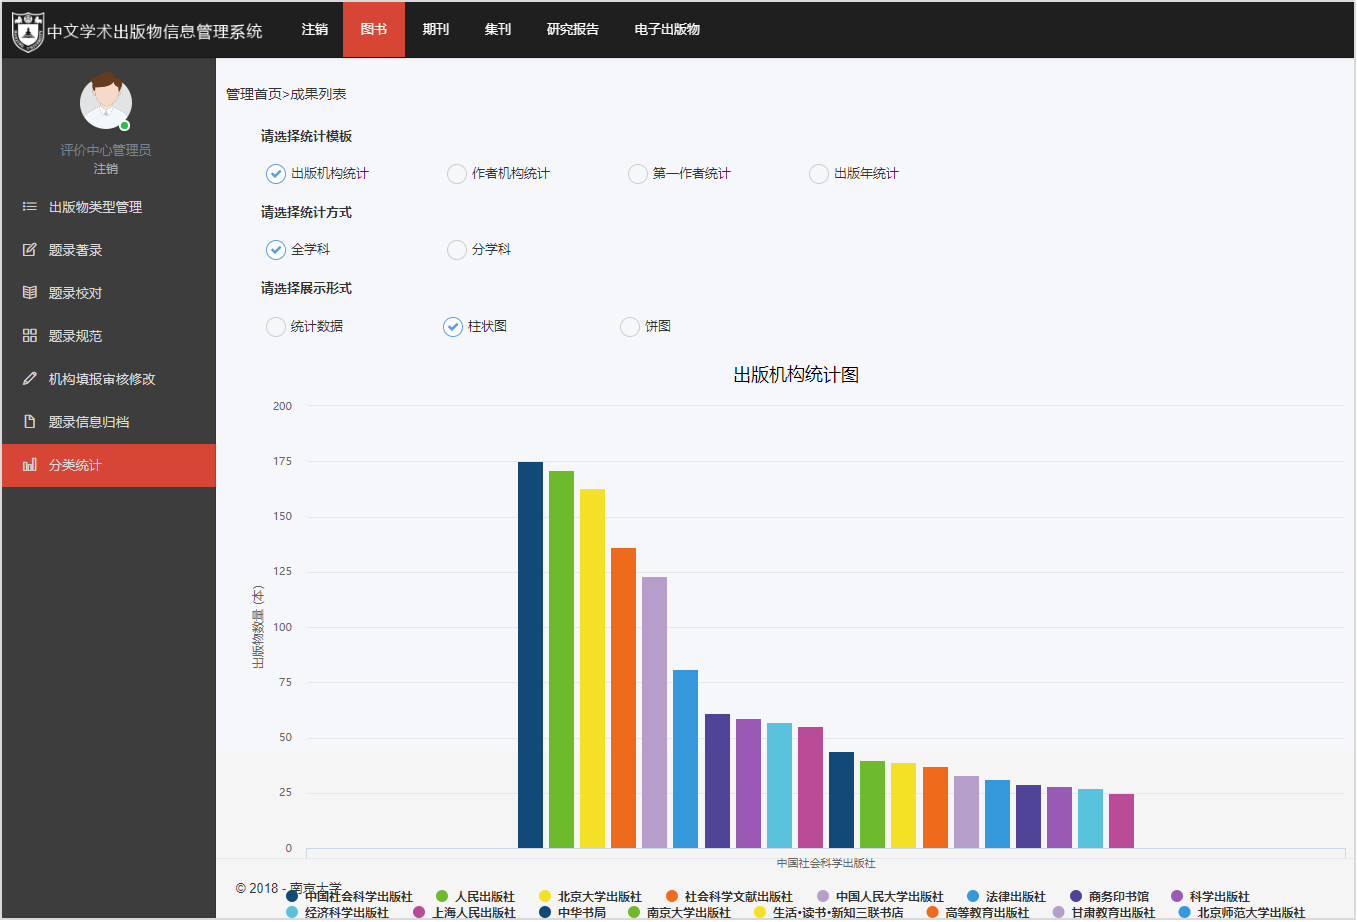Click the bar chart icon beside 分类统计
The width and height of the screenshot is (1357, 922).
tap(30, 465)
